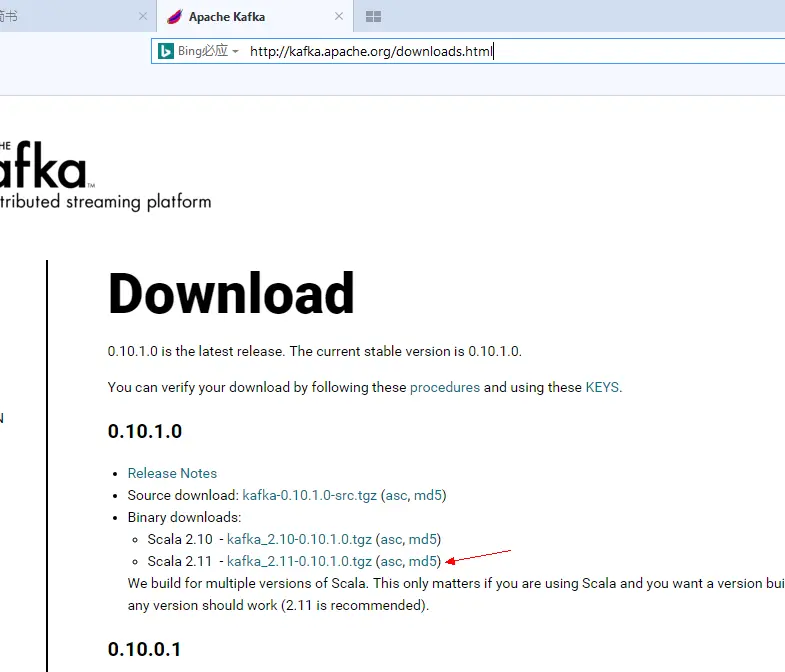Select the Apache Kafka tab
785x672 pixels.
(255, 17)
